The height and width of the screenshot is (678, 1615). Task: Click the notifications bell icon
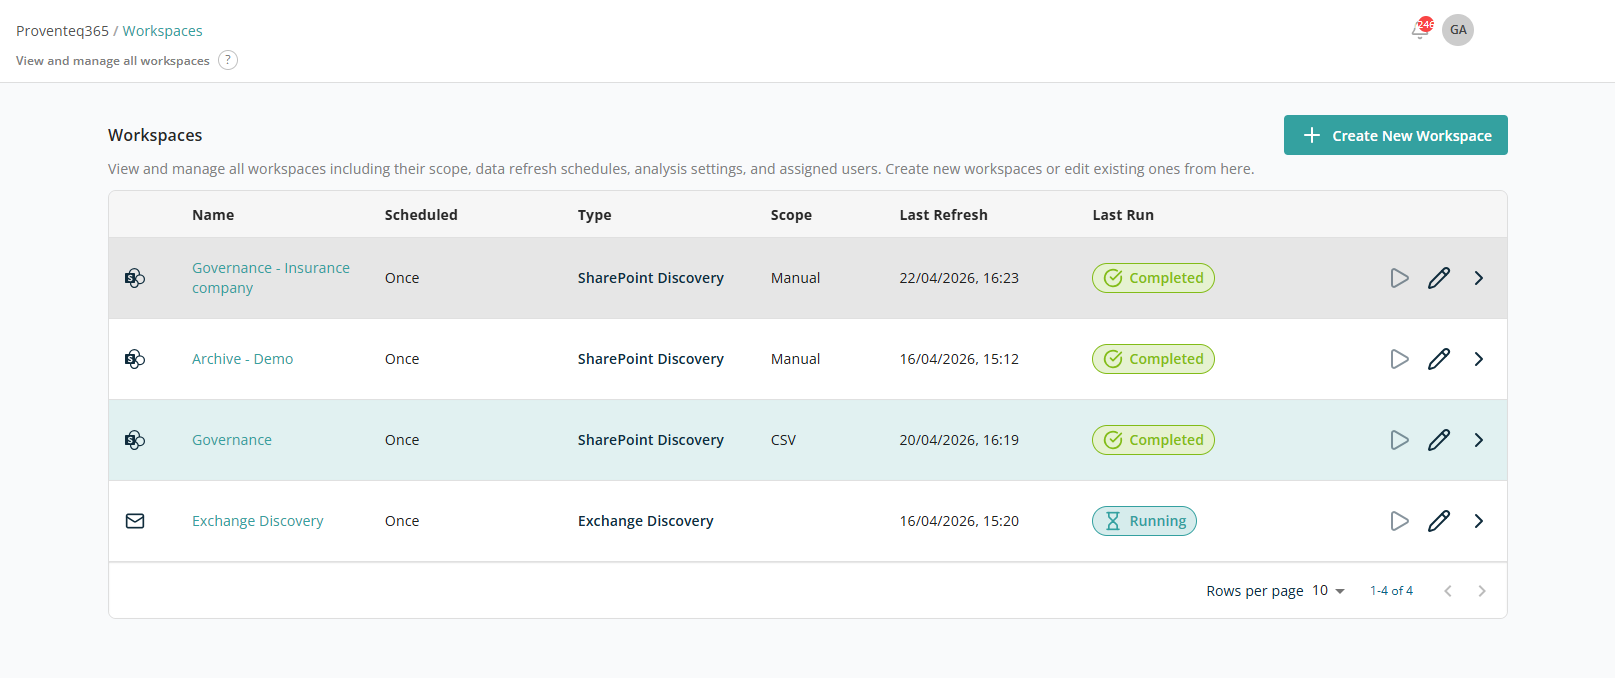click(1420, 30)
